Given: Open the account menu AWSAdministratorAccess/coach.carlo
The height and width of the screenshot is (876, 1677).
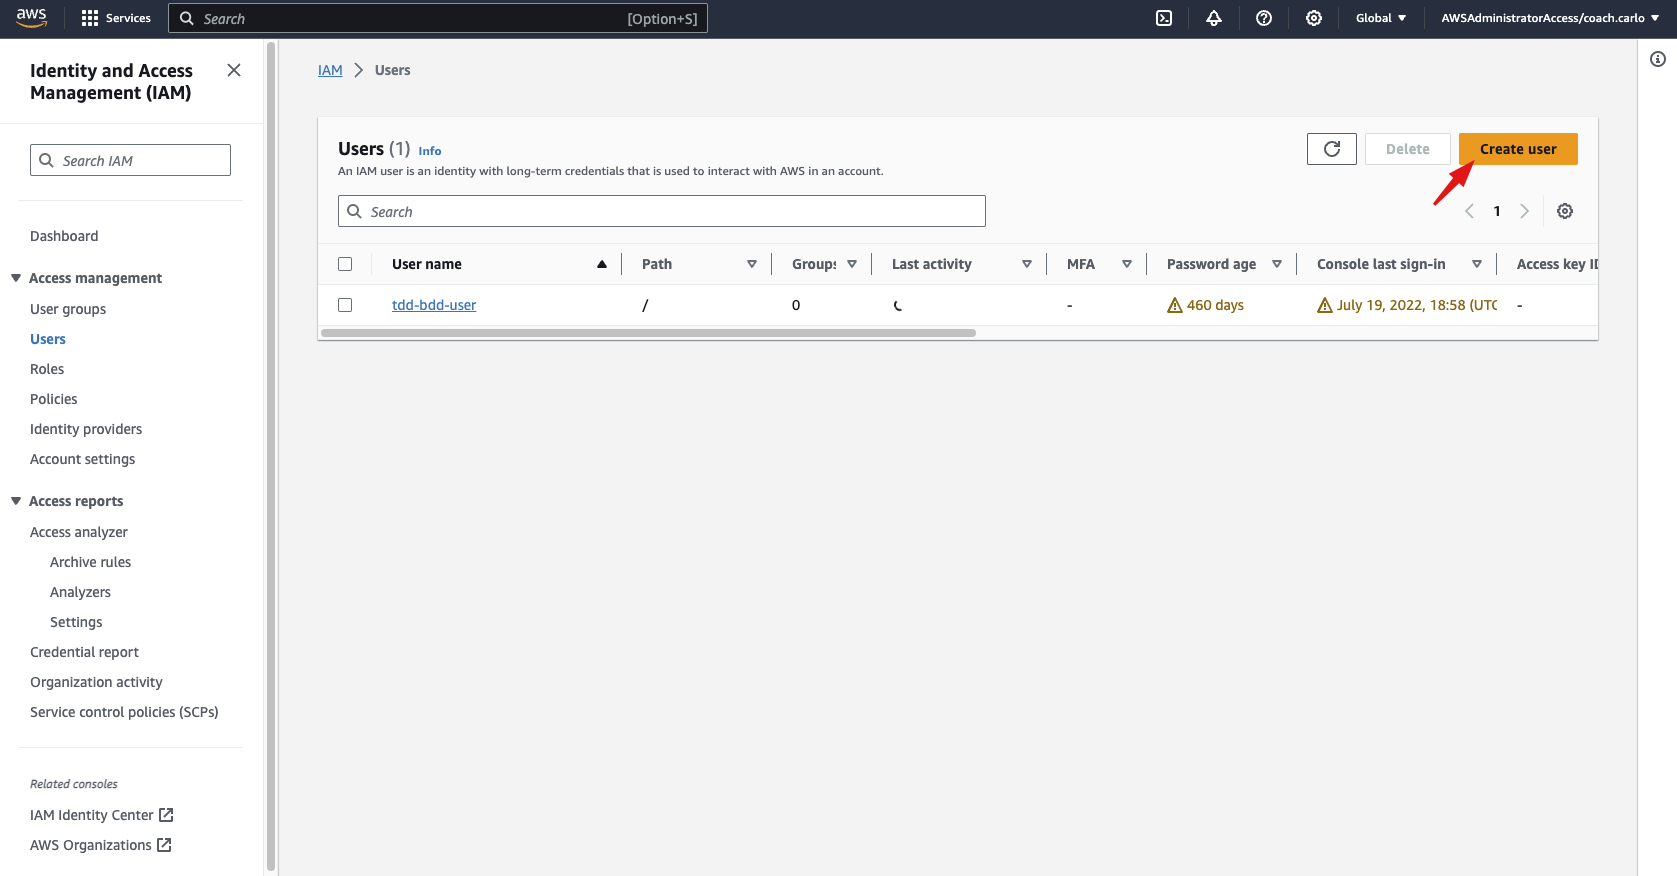Looking at the screenshot, I should coord(1549,18).
